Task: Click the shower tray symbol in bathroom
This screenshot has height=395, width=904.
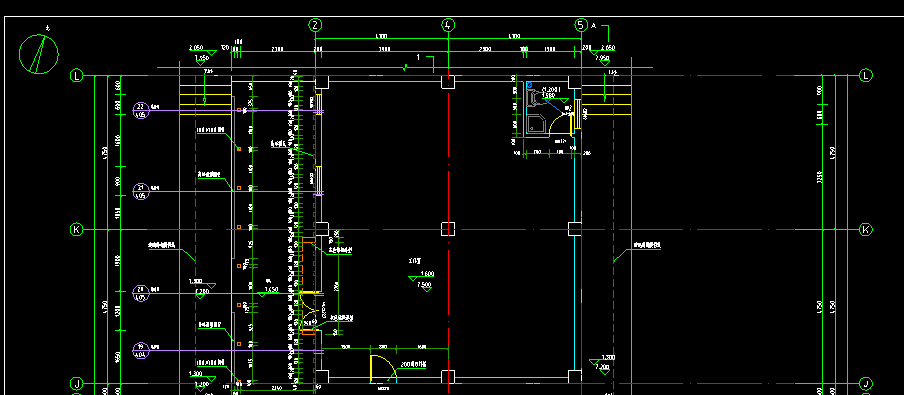Action: [x=537, y=124]
